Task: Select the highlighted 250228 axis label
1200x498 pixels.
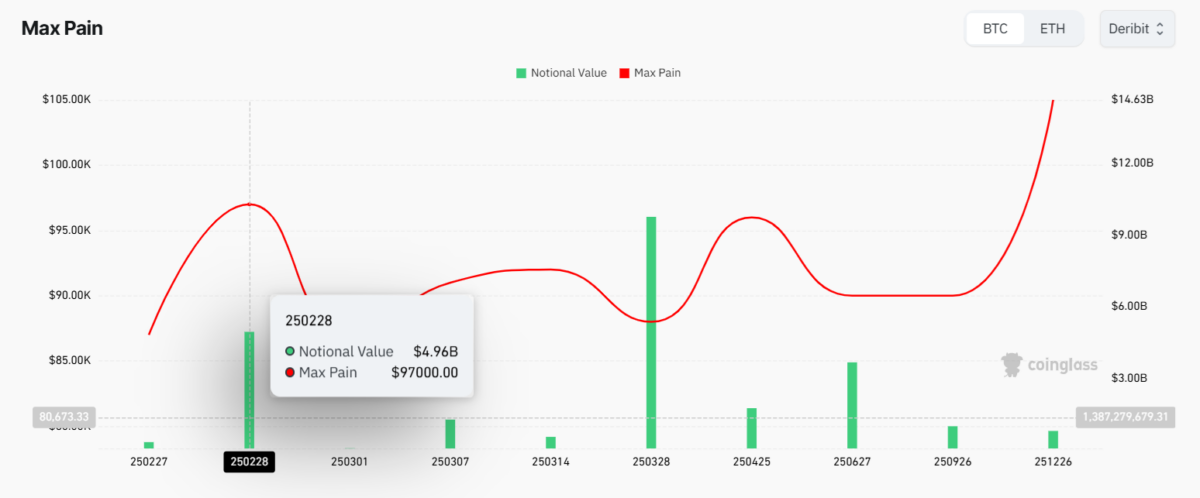Action: [249, 462]
